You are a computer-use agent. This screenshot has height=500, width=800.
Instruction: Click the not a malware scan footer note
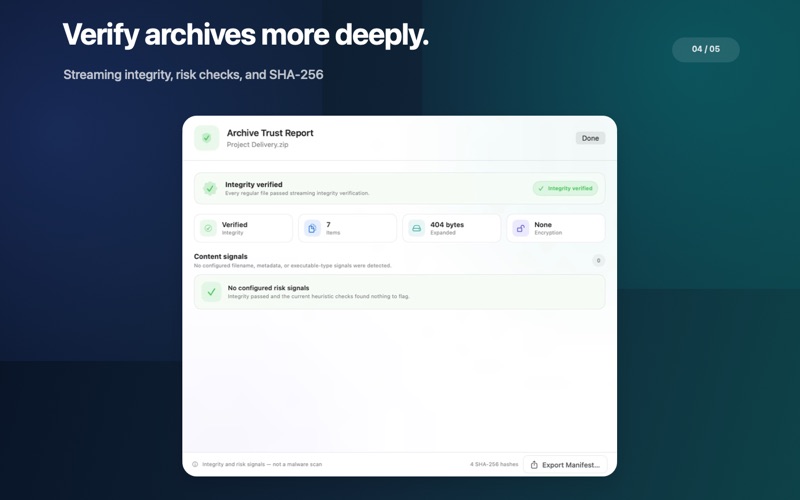point(262,464)
